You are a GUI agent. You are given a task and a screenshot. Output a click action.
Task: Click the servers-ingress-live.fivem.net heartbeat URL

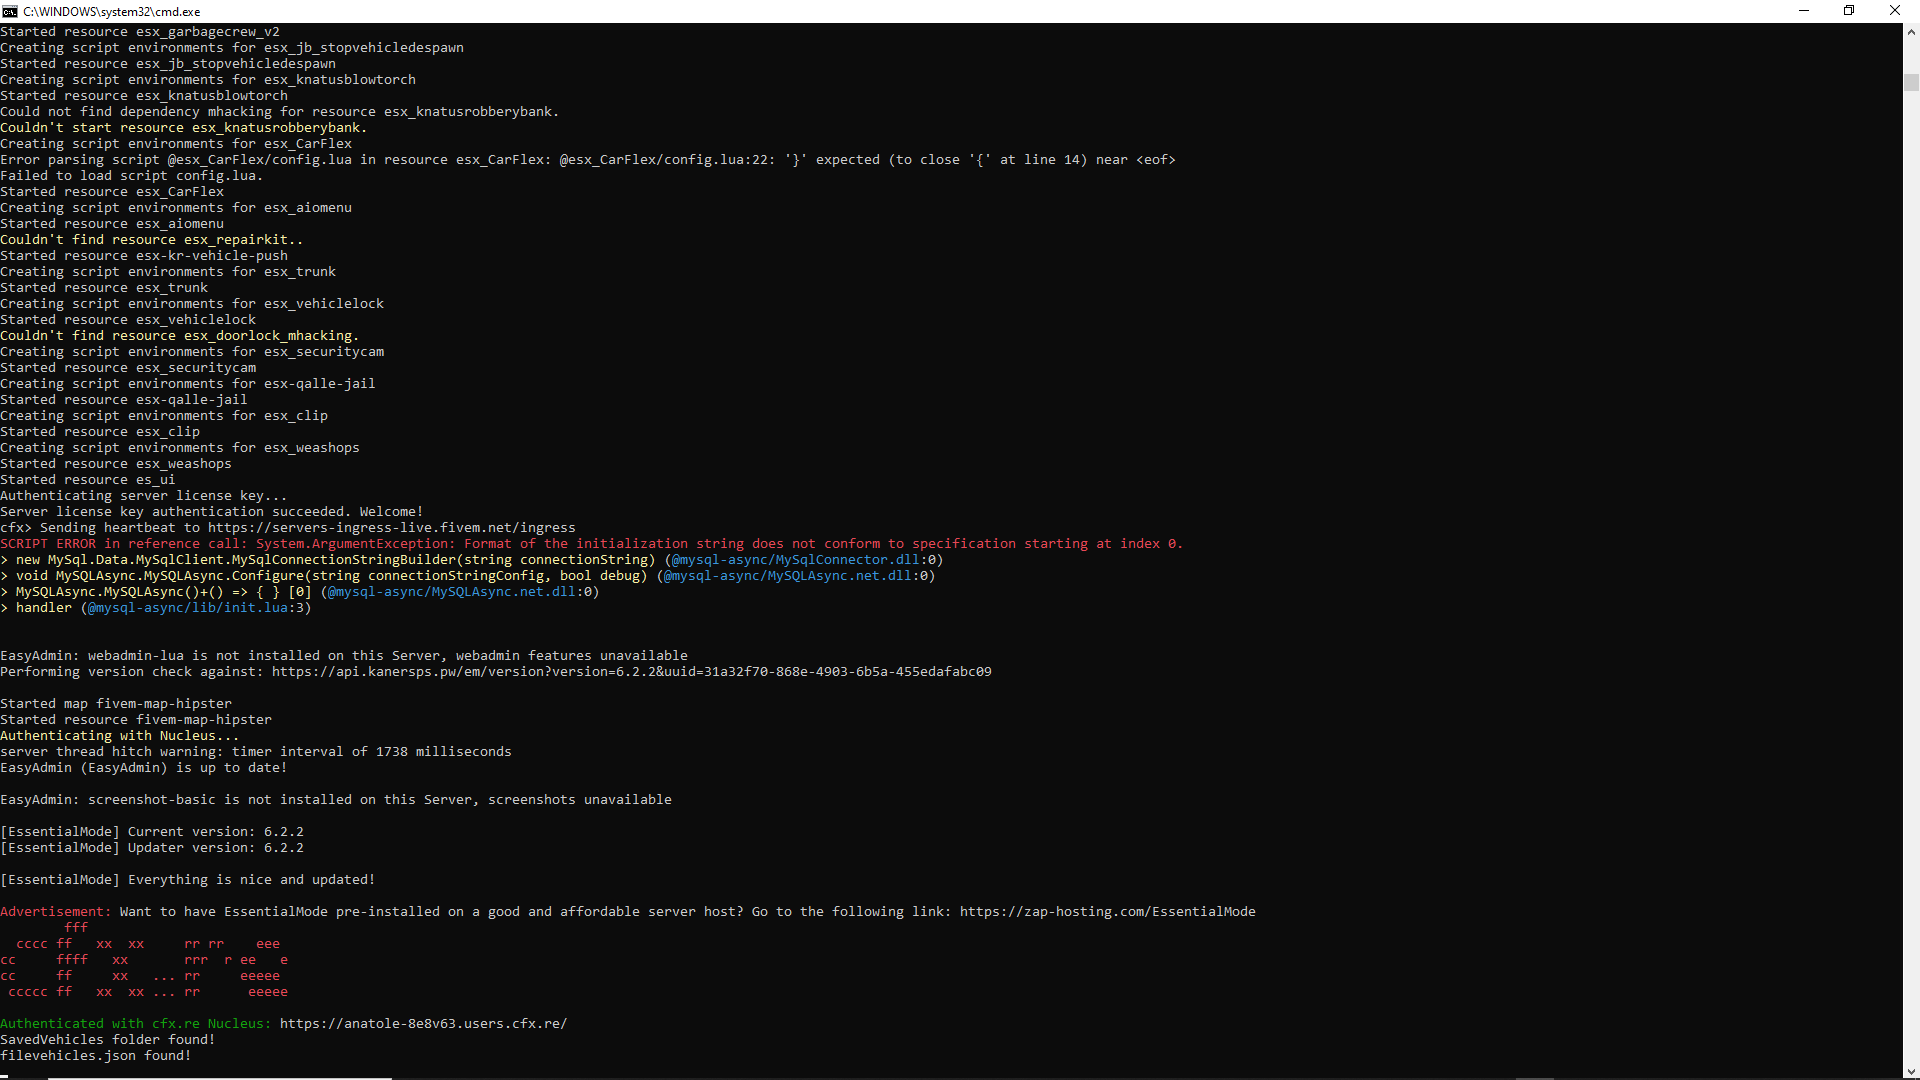coord(392,528)
